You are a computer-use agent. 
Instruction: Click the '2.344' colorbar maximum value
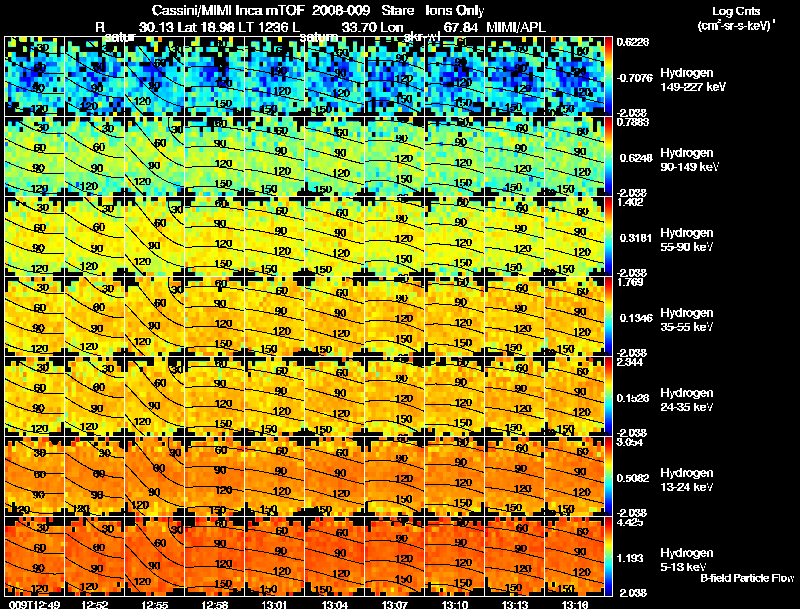tap(630, 362)
